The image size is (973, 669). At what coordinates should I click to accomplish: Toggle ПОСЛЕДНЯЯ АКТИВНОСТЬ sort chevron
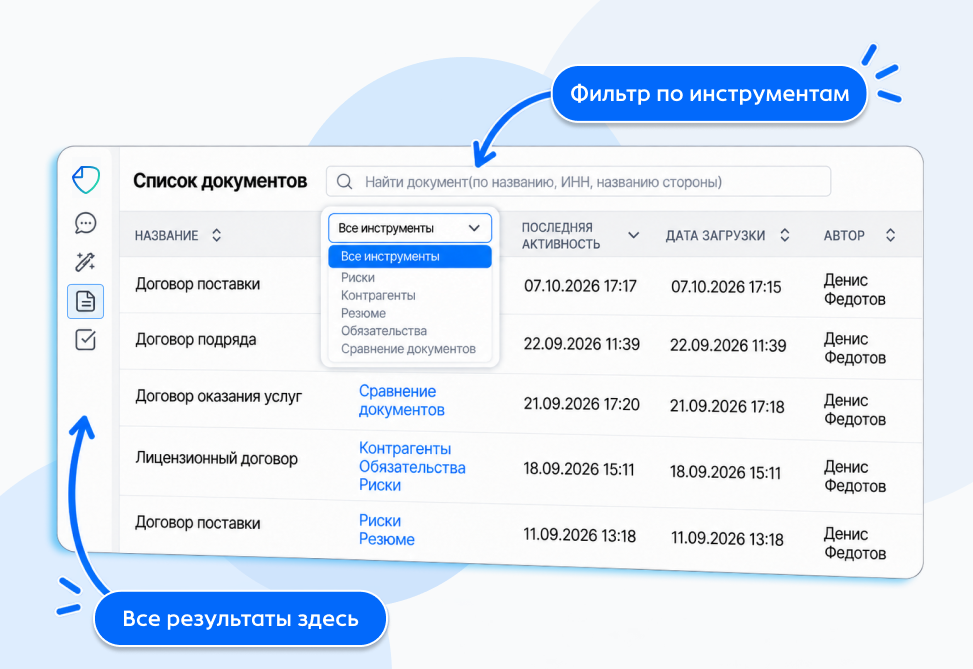click(x=634, y=235)
